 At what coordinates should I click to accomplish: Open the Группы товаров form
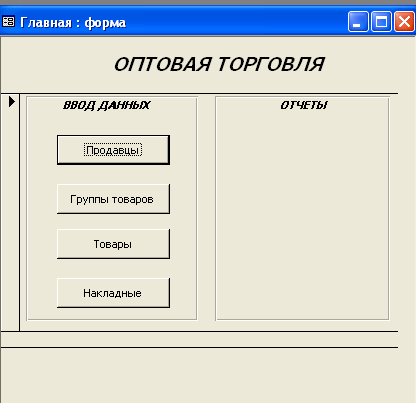coord(113,199)
